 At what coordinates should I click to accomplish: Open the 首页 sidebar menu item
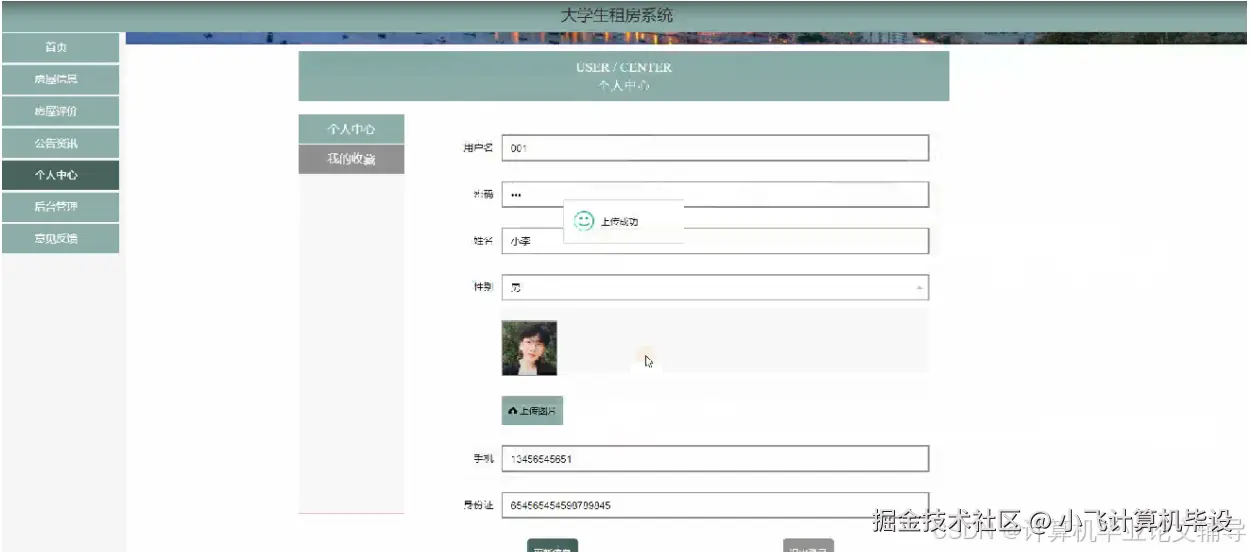pyautogui.click(x=60, y=47)
